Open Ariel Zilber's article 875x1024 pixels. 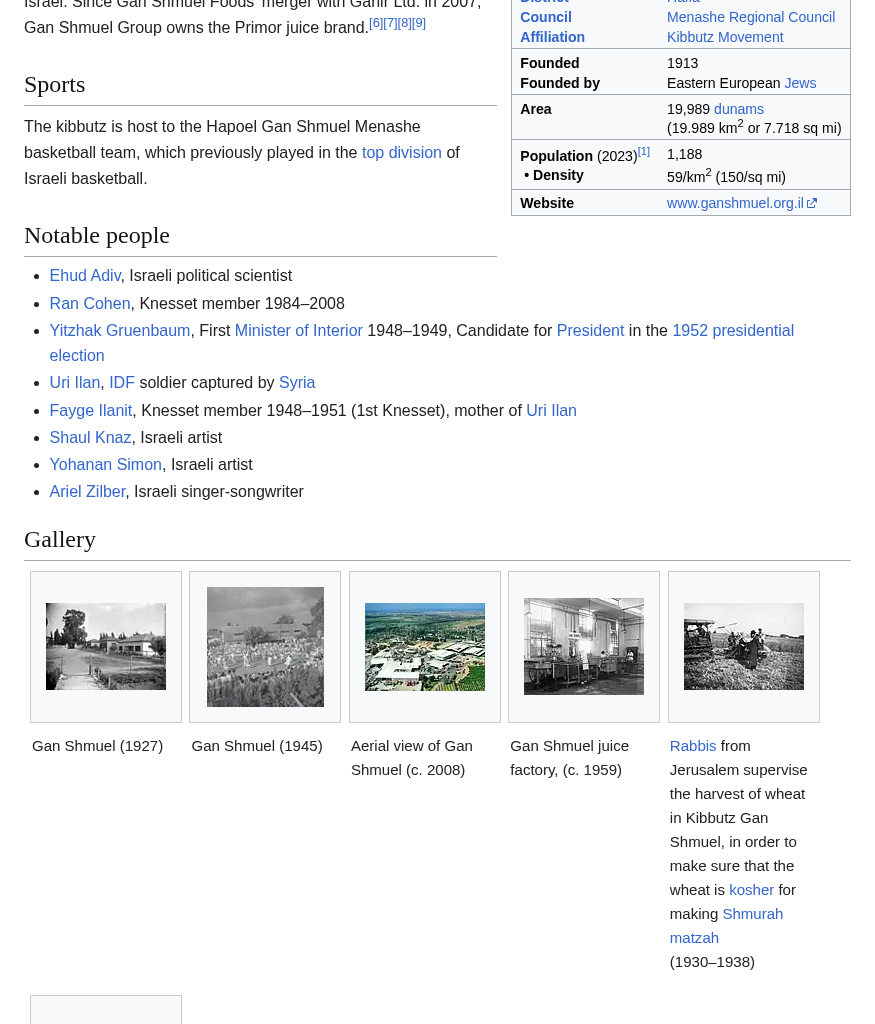[x=87, y=492]
